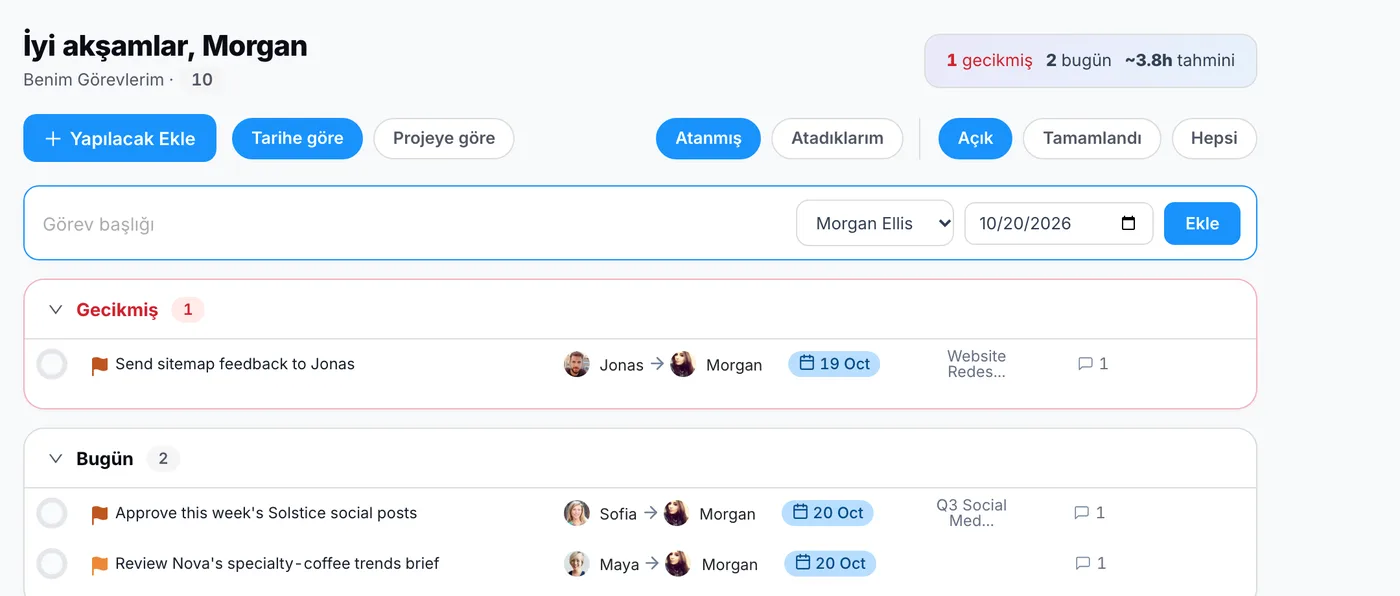The height and width of the screenshot is (596, 1400).
Task: Open the Morgan Ellis assignee dropdown
Action: pos(875,224)
